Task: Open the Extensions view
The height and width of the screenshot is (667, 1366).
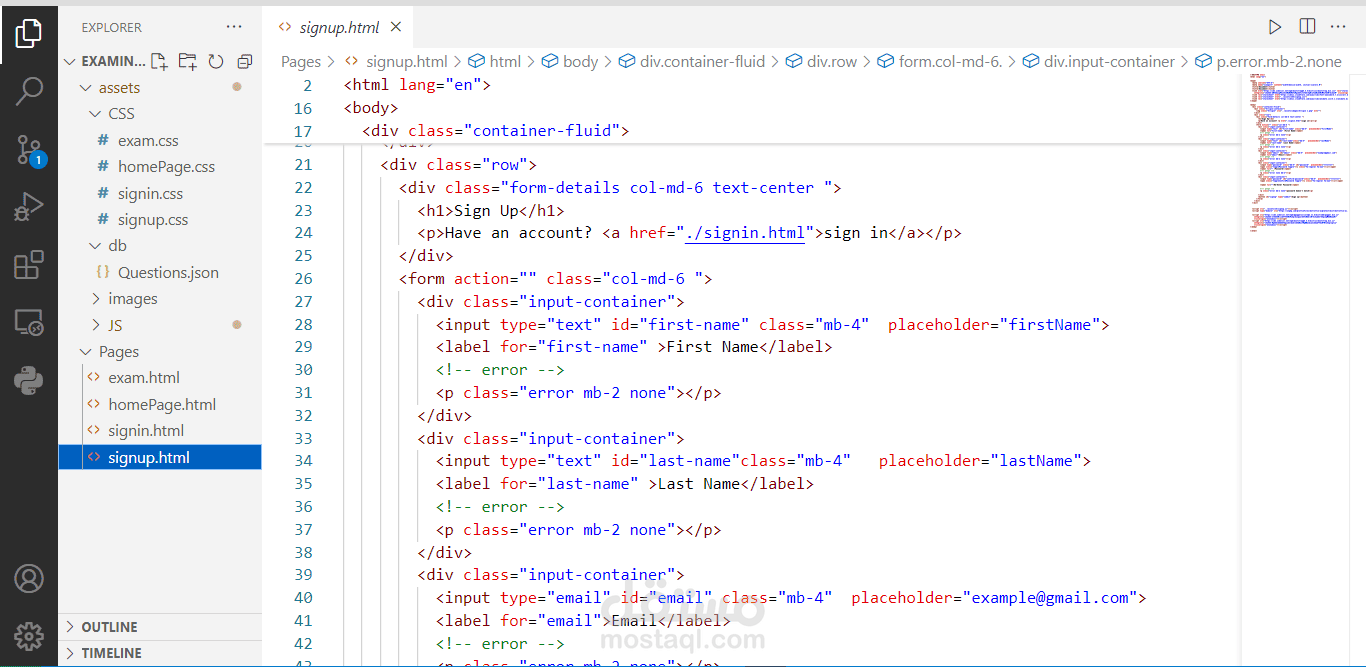Action: 29,265
